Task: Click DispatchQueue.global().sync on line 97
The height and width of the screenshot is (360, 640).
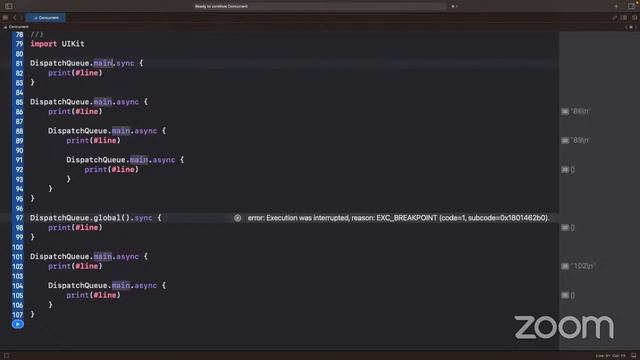Action: pos(91,218)
